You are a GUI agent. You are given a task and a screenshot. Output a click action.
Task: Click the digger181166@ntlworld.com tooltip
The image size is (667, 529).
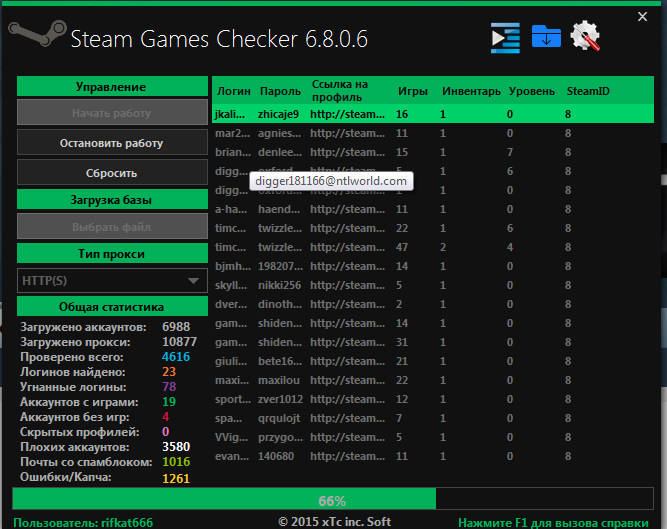pos(331,181)
